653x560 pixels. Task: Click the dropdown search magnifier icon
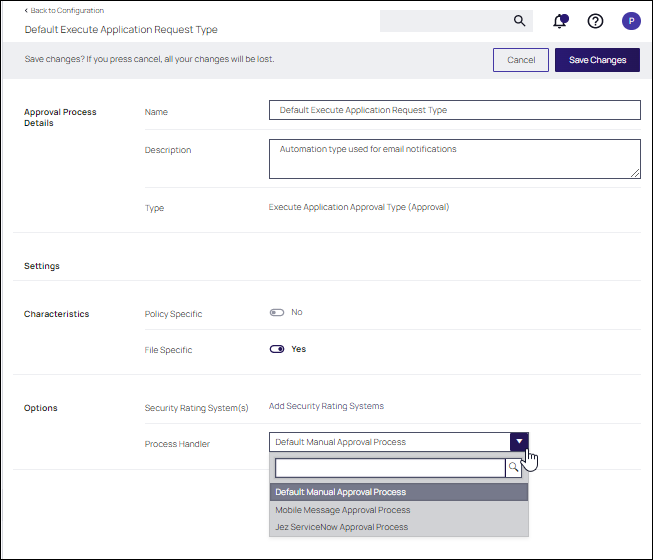click(x=513, y=468)
